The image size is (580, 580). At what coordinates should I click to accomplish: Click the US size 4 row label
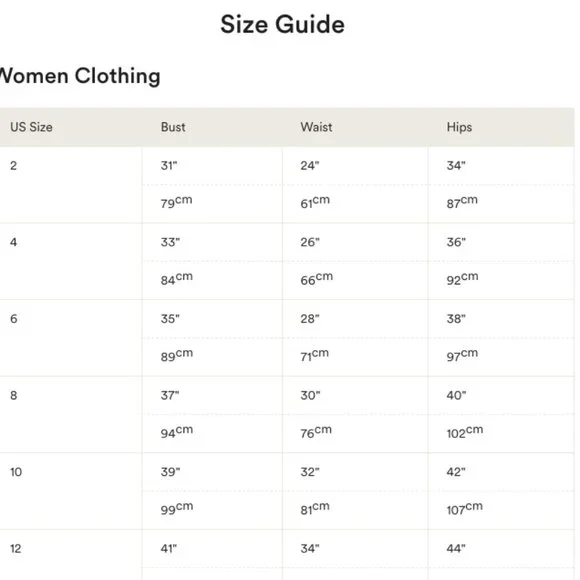coord(14,242)
